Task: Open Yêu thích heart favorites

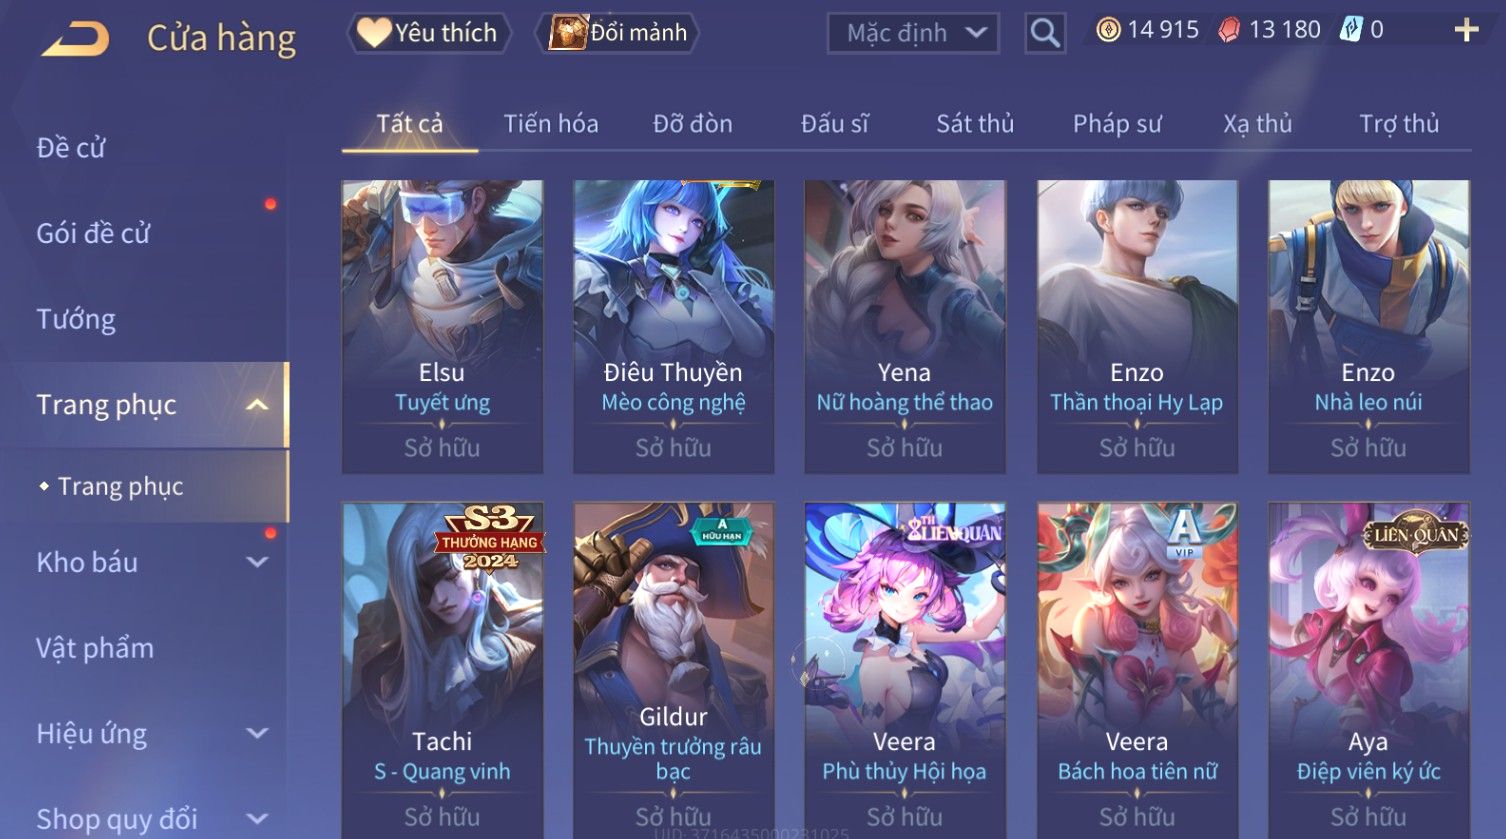Action: tap(429, 33)
